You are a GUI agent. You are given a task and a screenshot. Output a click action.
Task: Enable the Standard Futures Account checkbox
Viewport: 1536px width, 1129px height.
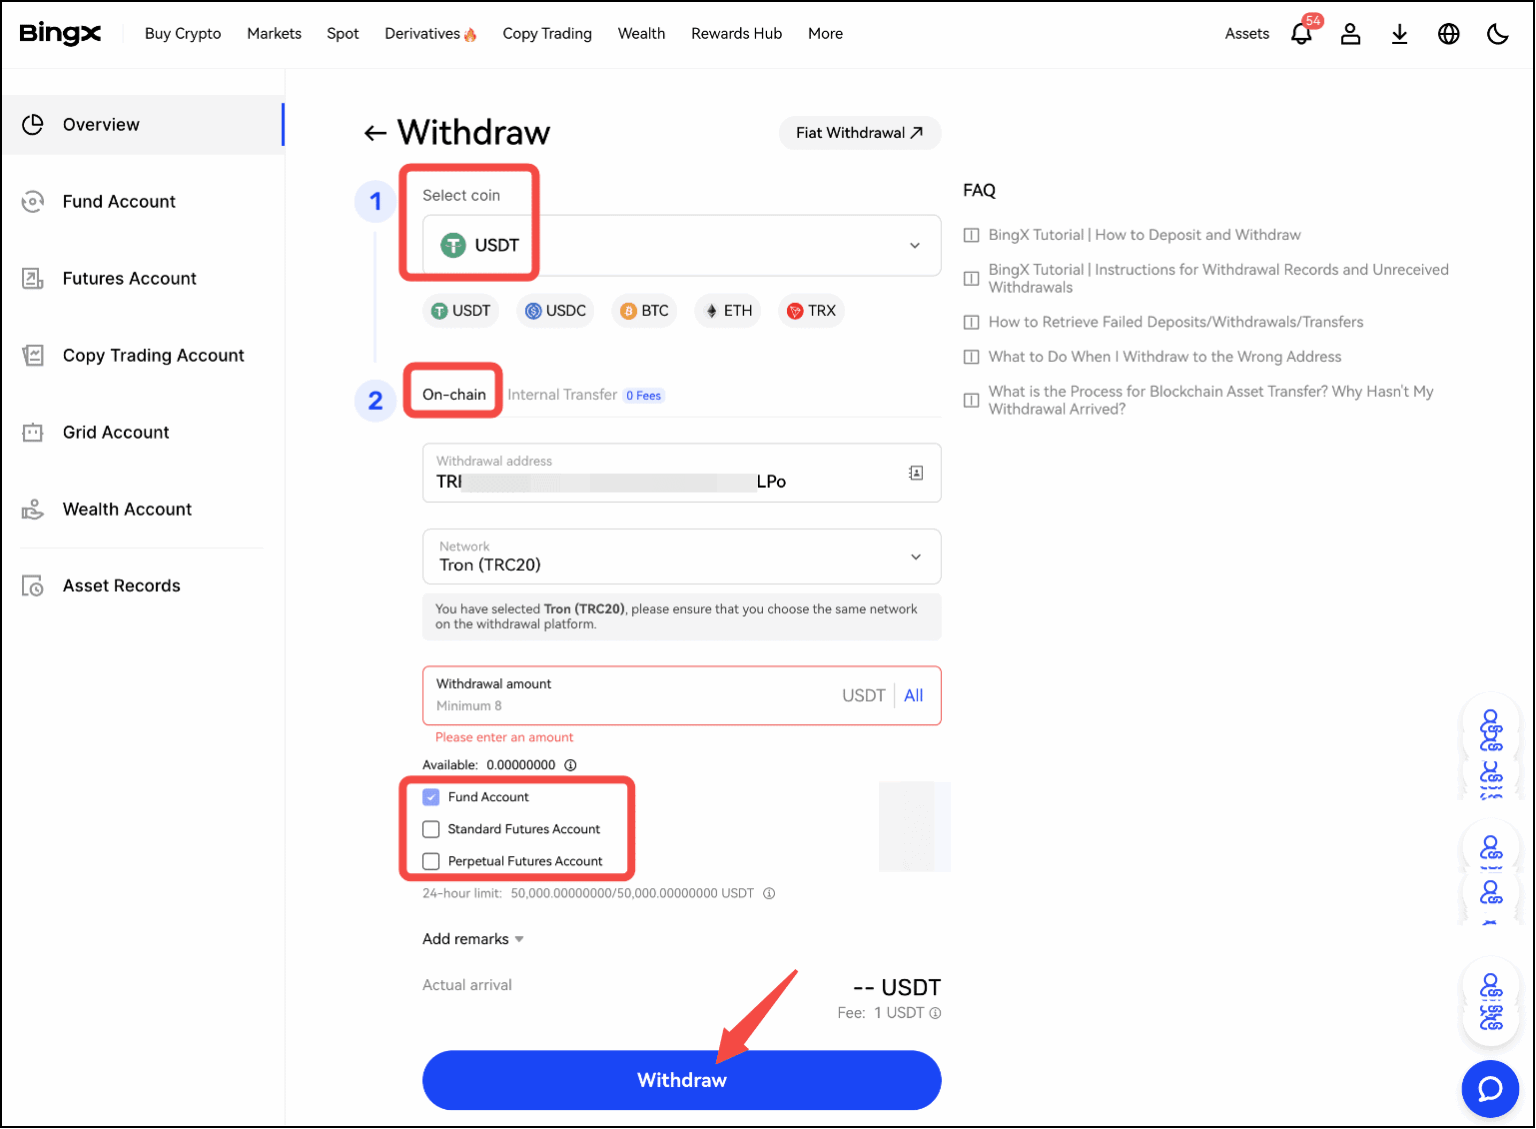tap(431, 829)
